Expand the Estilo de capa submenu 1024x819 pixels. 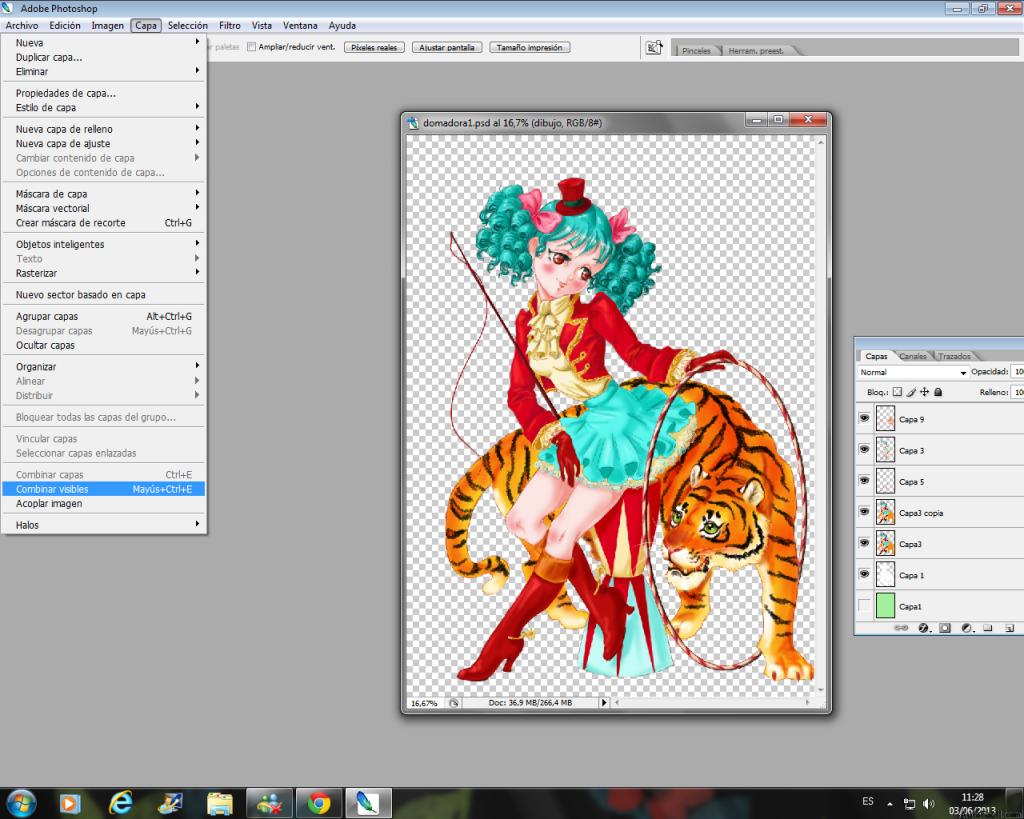coord(103,107)
